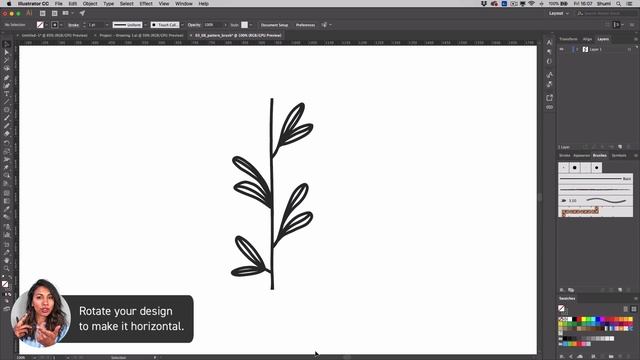Click the stroke weight input field
The image size is (640, 360).
(x=96, y=25)
